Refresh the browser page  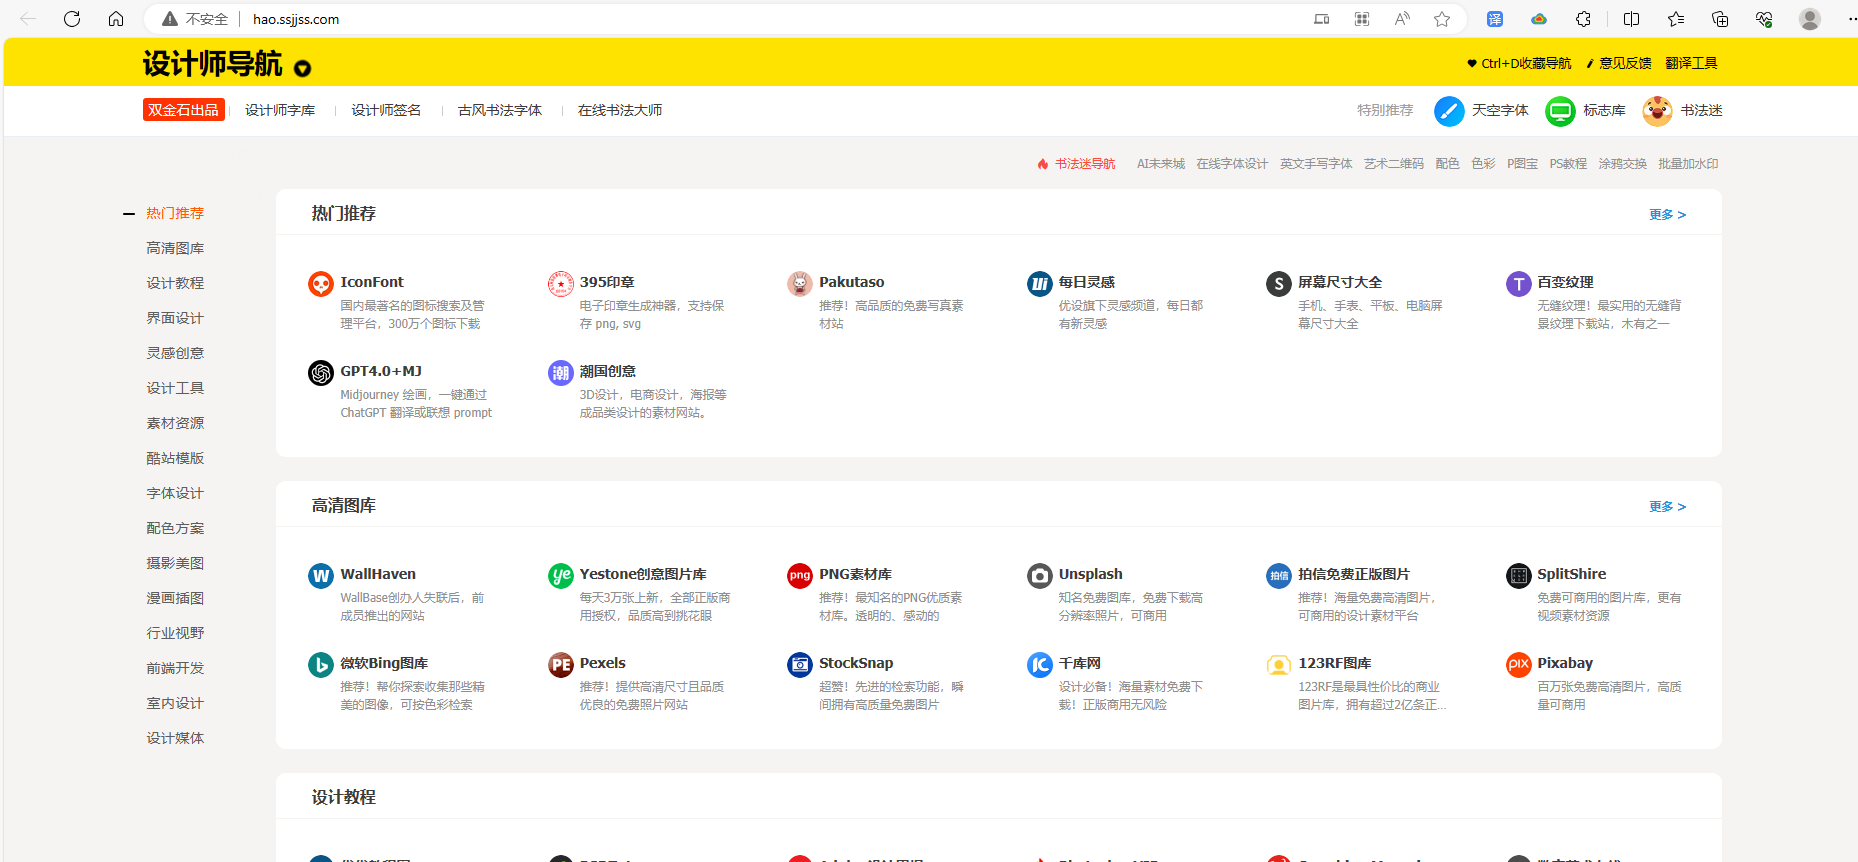(72, 19)
